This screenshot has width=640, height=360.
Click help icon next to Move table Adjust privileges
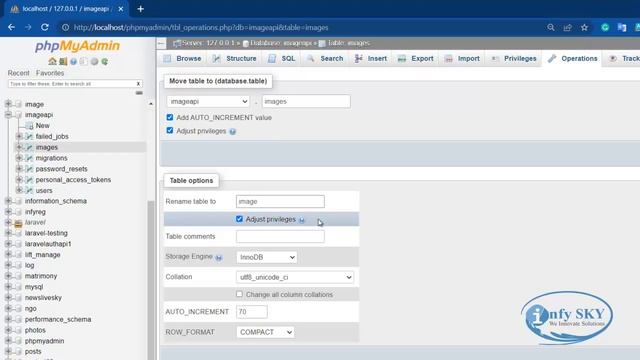pos(233,131)
